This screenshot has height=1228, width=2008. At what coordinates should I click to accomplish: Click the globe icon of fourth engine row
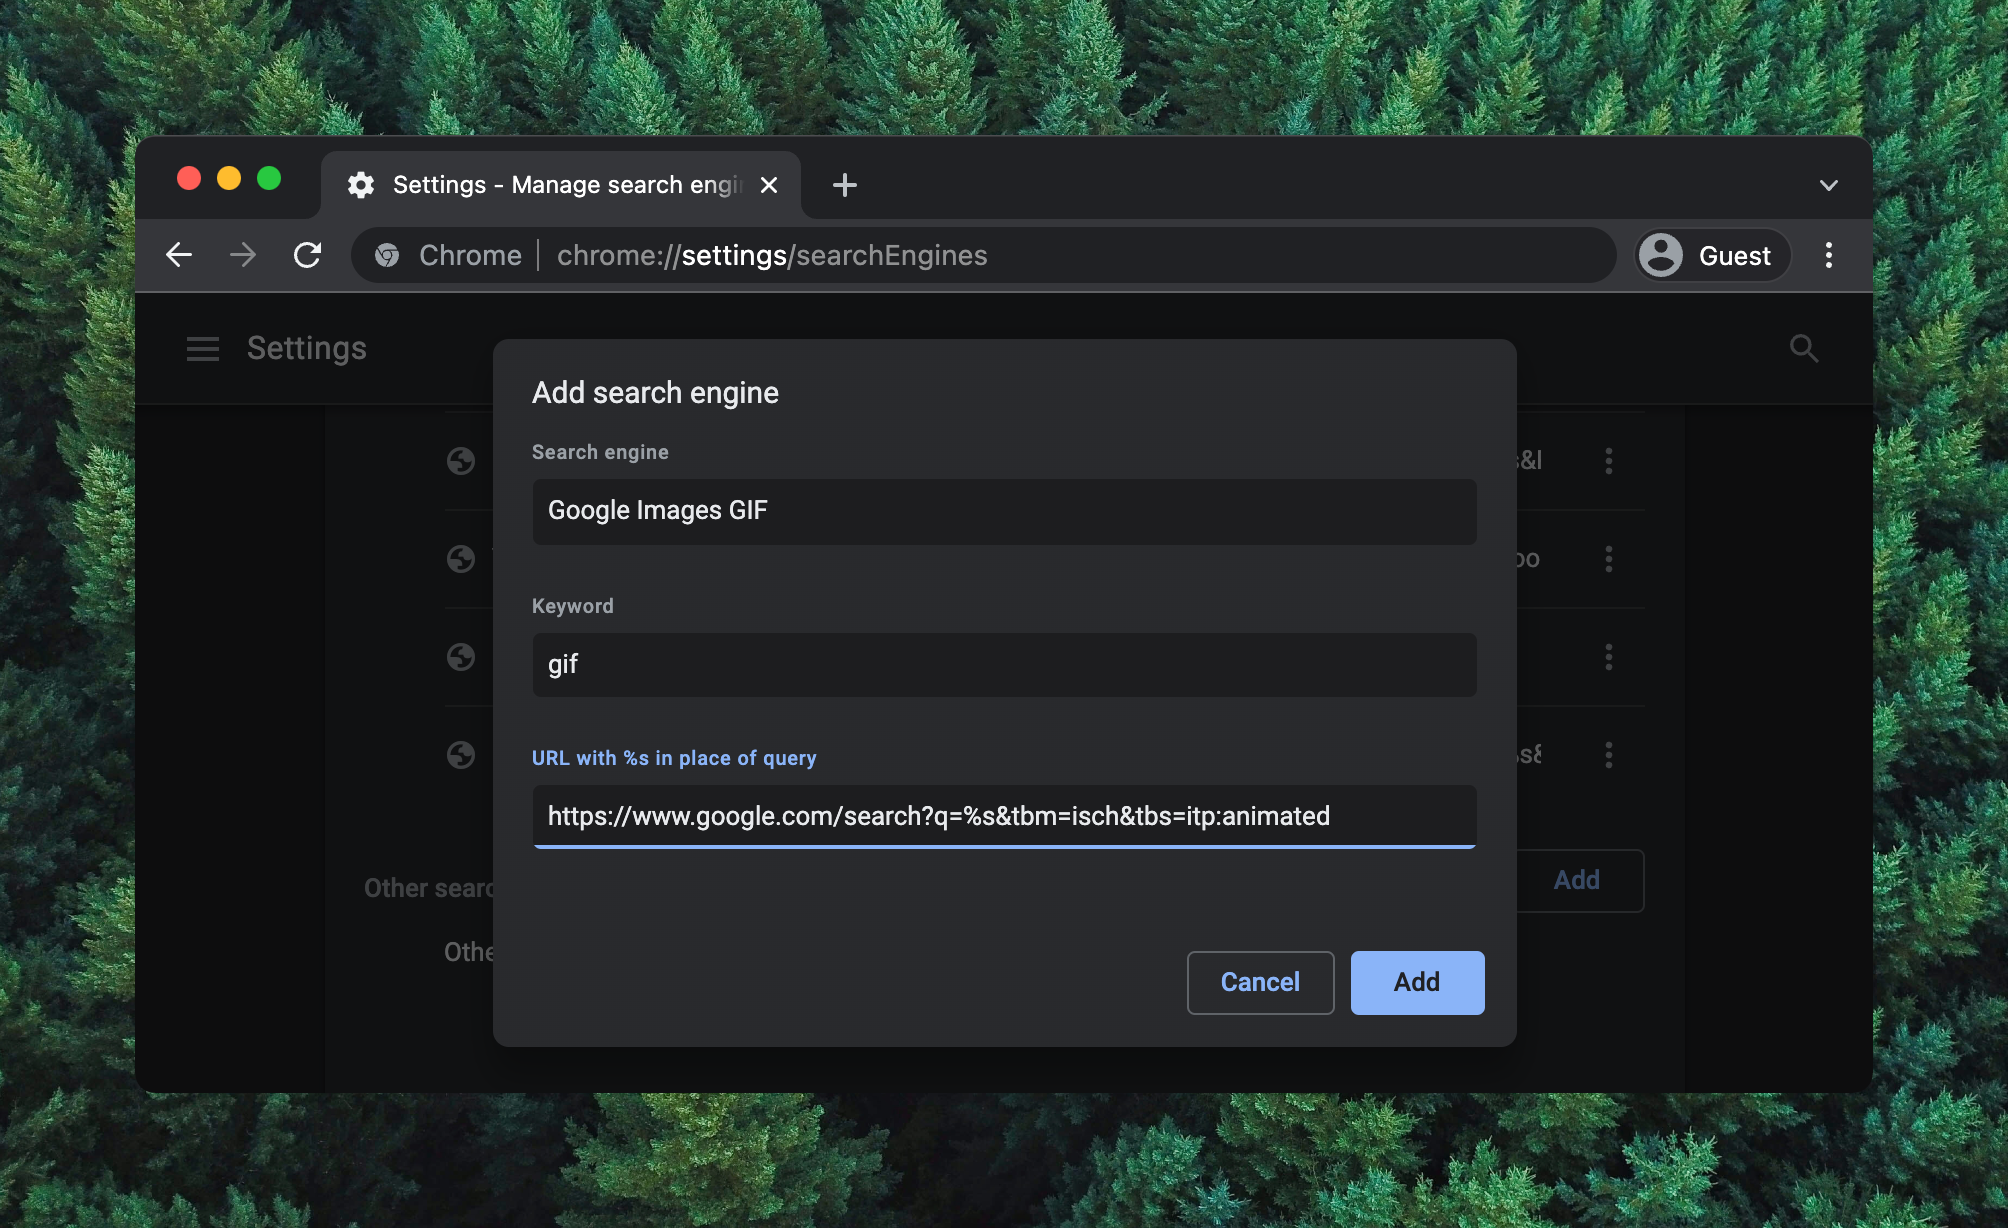pyautogui.click(x=461, y=755)
